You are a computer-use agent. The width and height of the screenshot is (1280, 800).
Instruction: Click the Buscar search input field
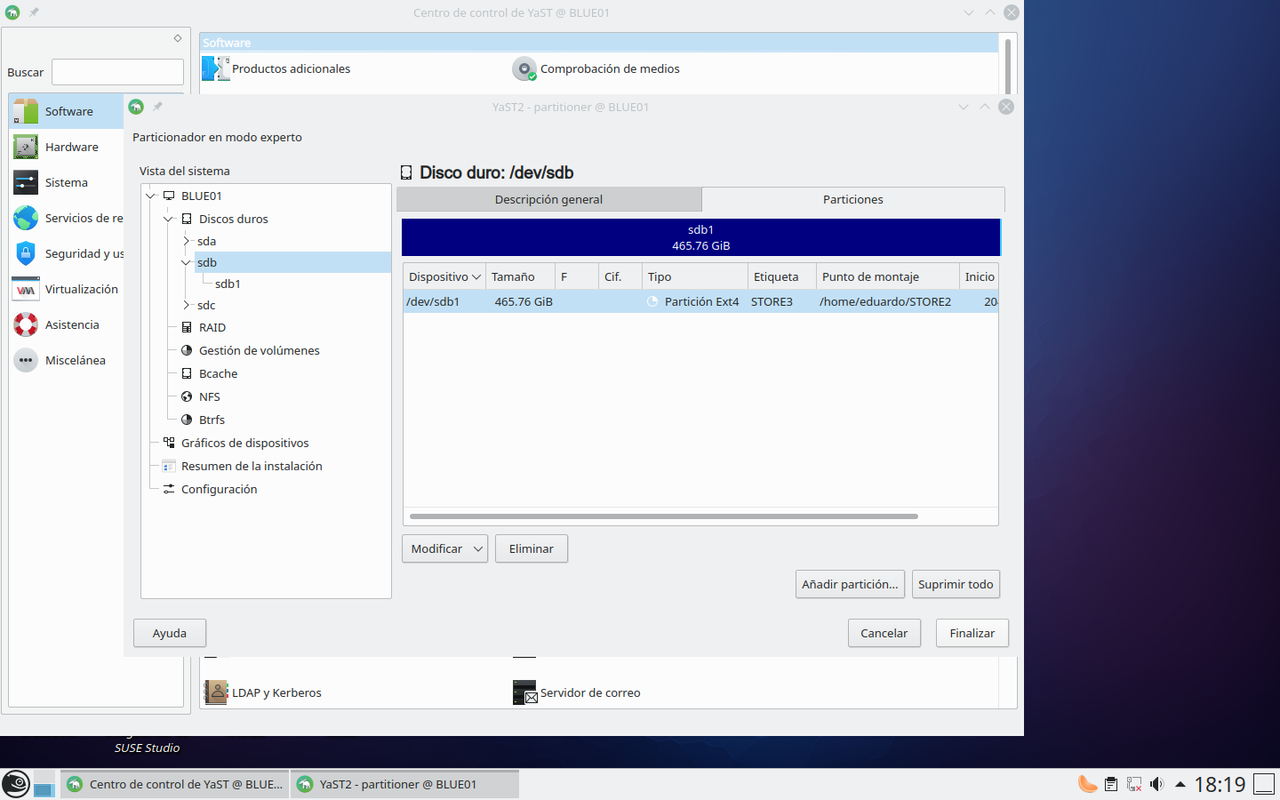pyautogui.click(x=118, y=72)
